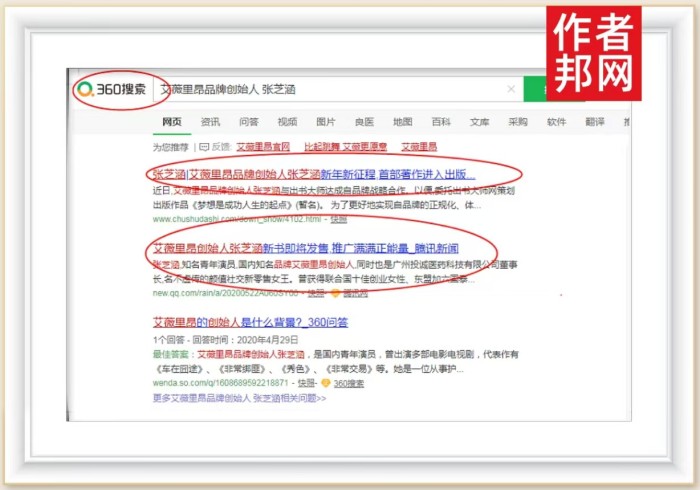Viewport: 700px width, 490px height.
Task: Click the 更多相关问题 link
Action: [x=239, y=398]
